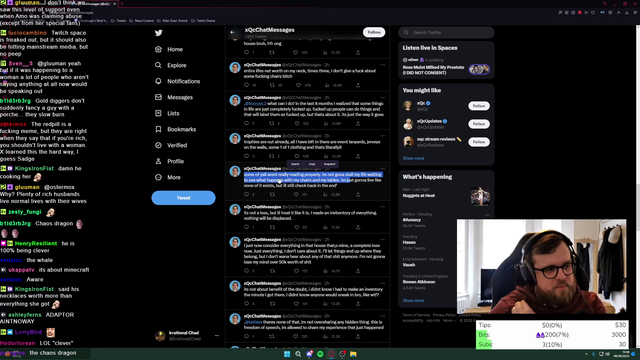Follow the xQc suggested account

pos(478,106)
